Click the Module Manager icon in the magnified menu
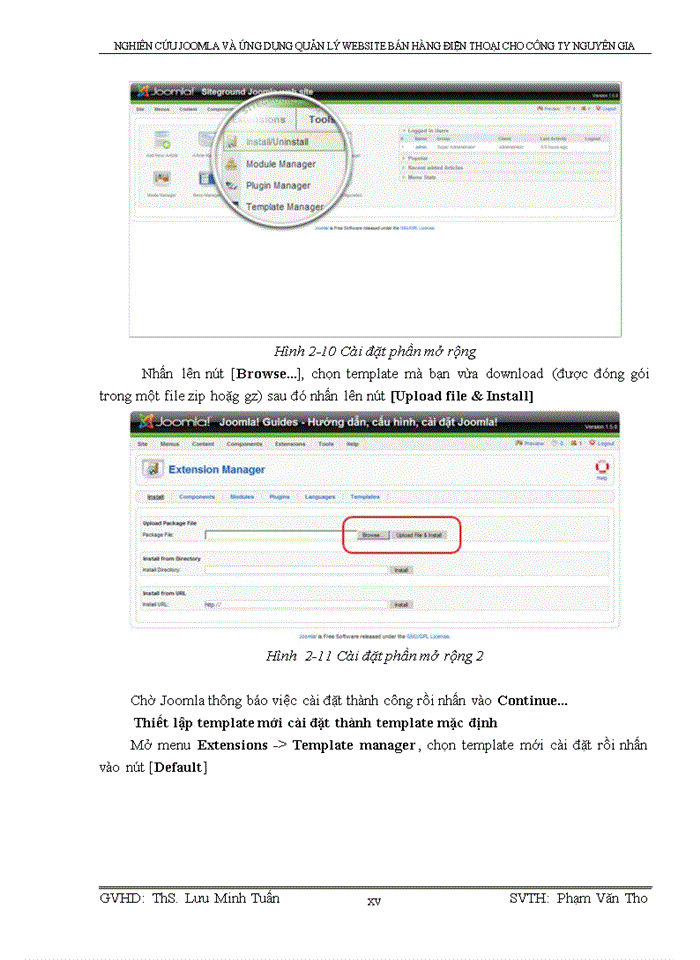Image resolution: width=700 pixels, height=960 pixels. tap(231, 164)
